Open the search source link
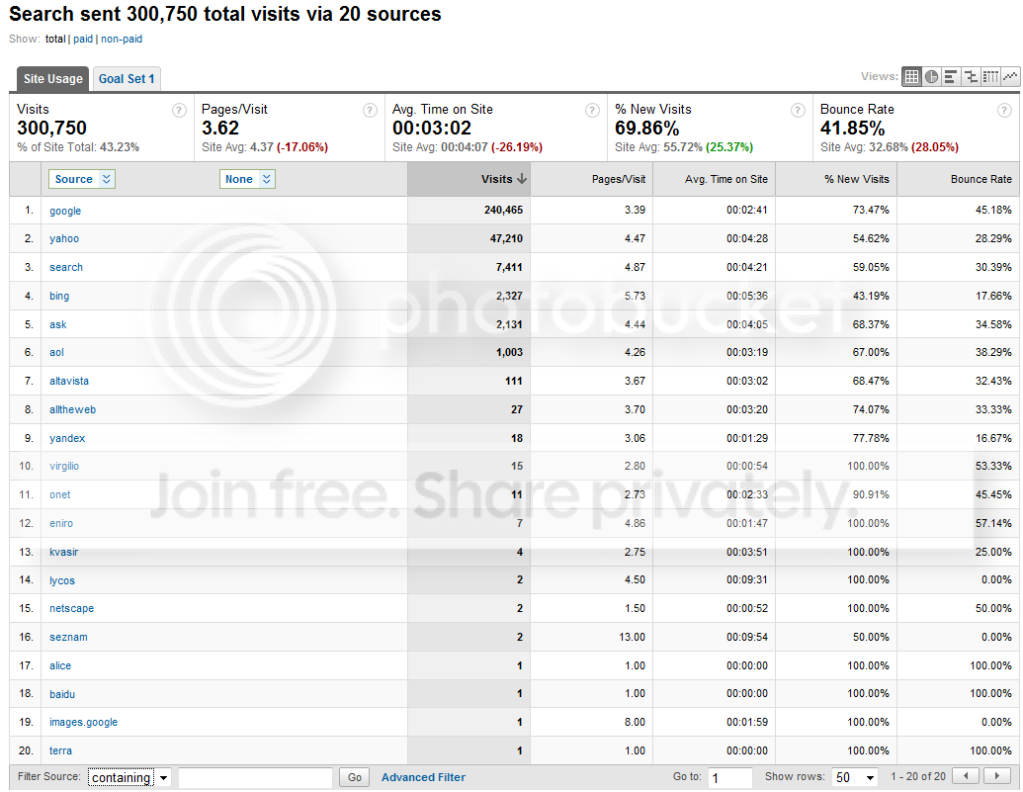This screenshot has width=1023, height=792. pos(66,267)
